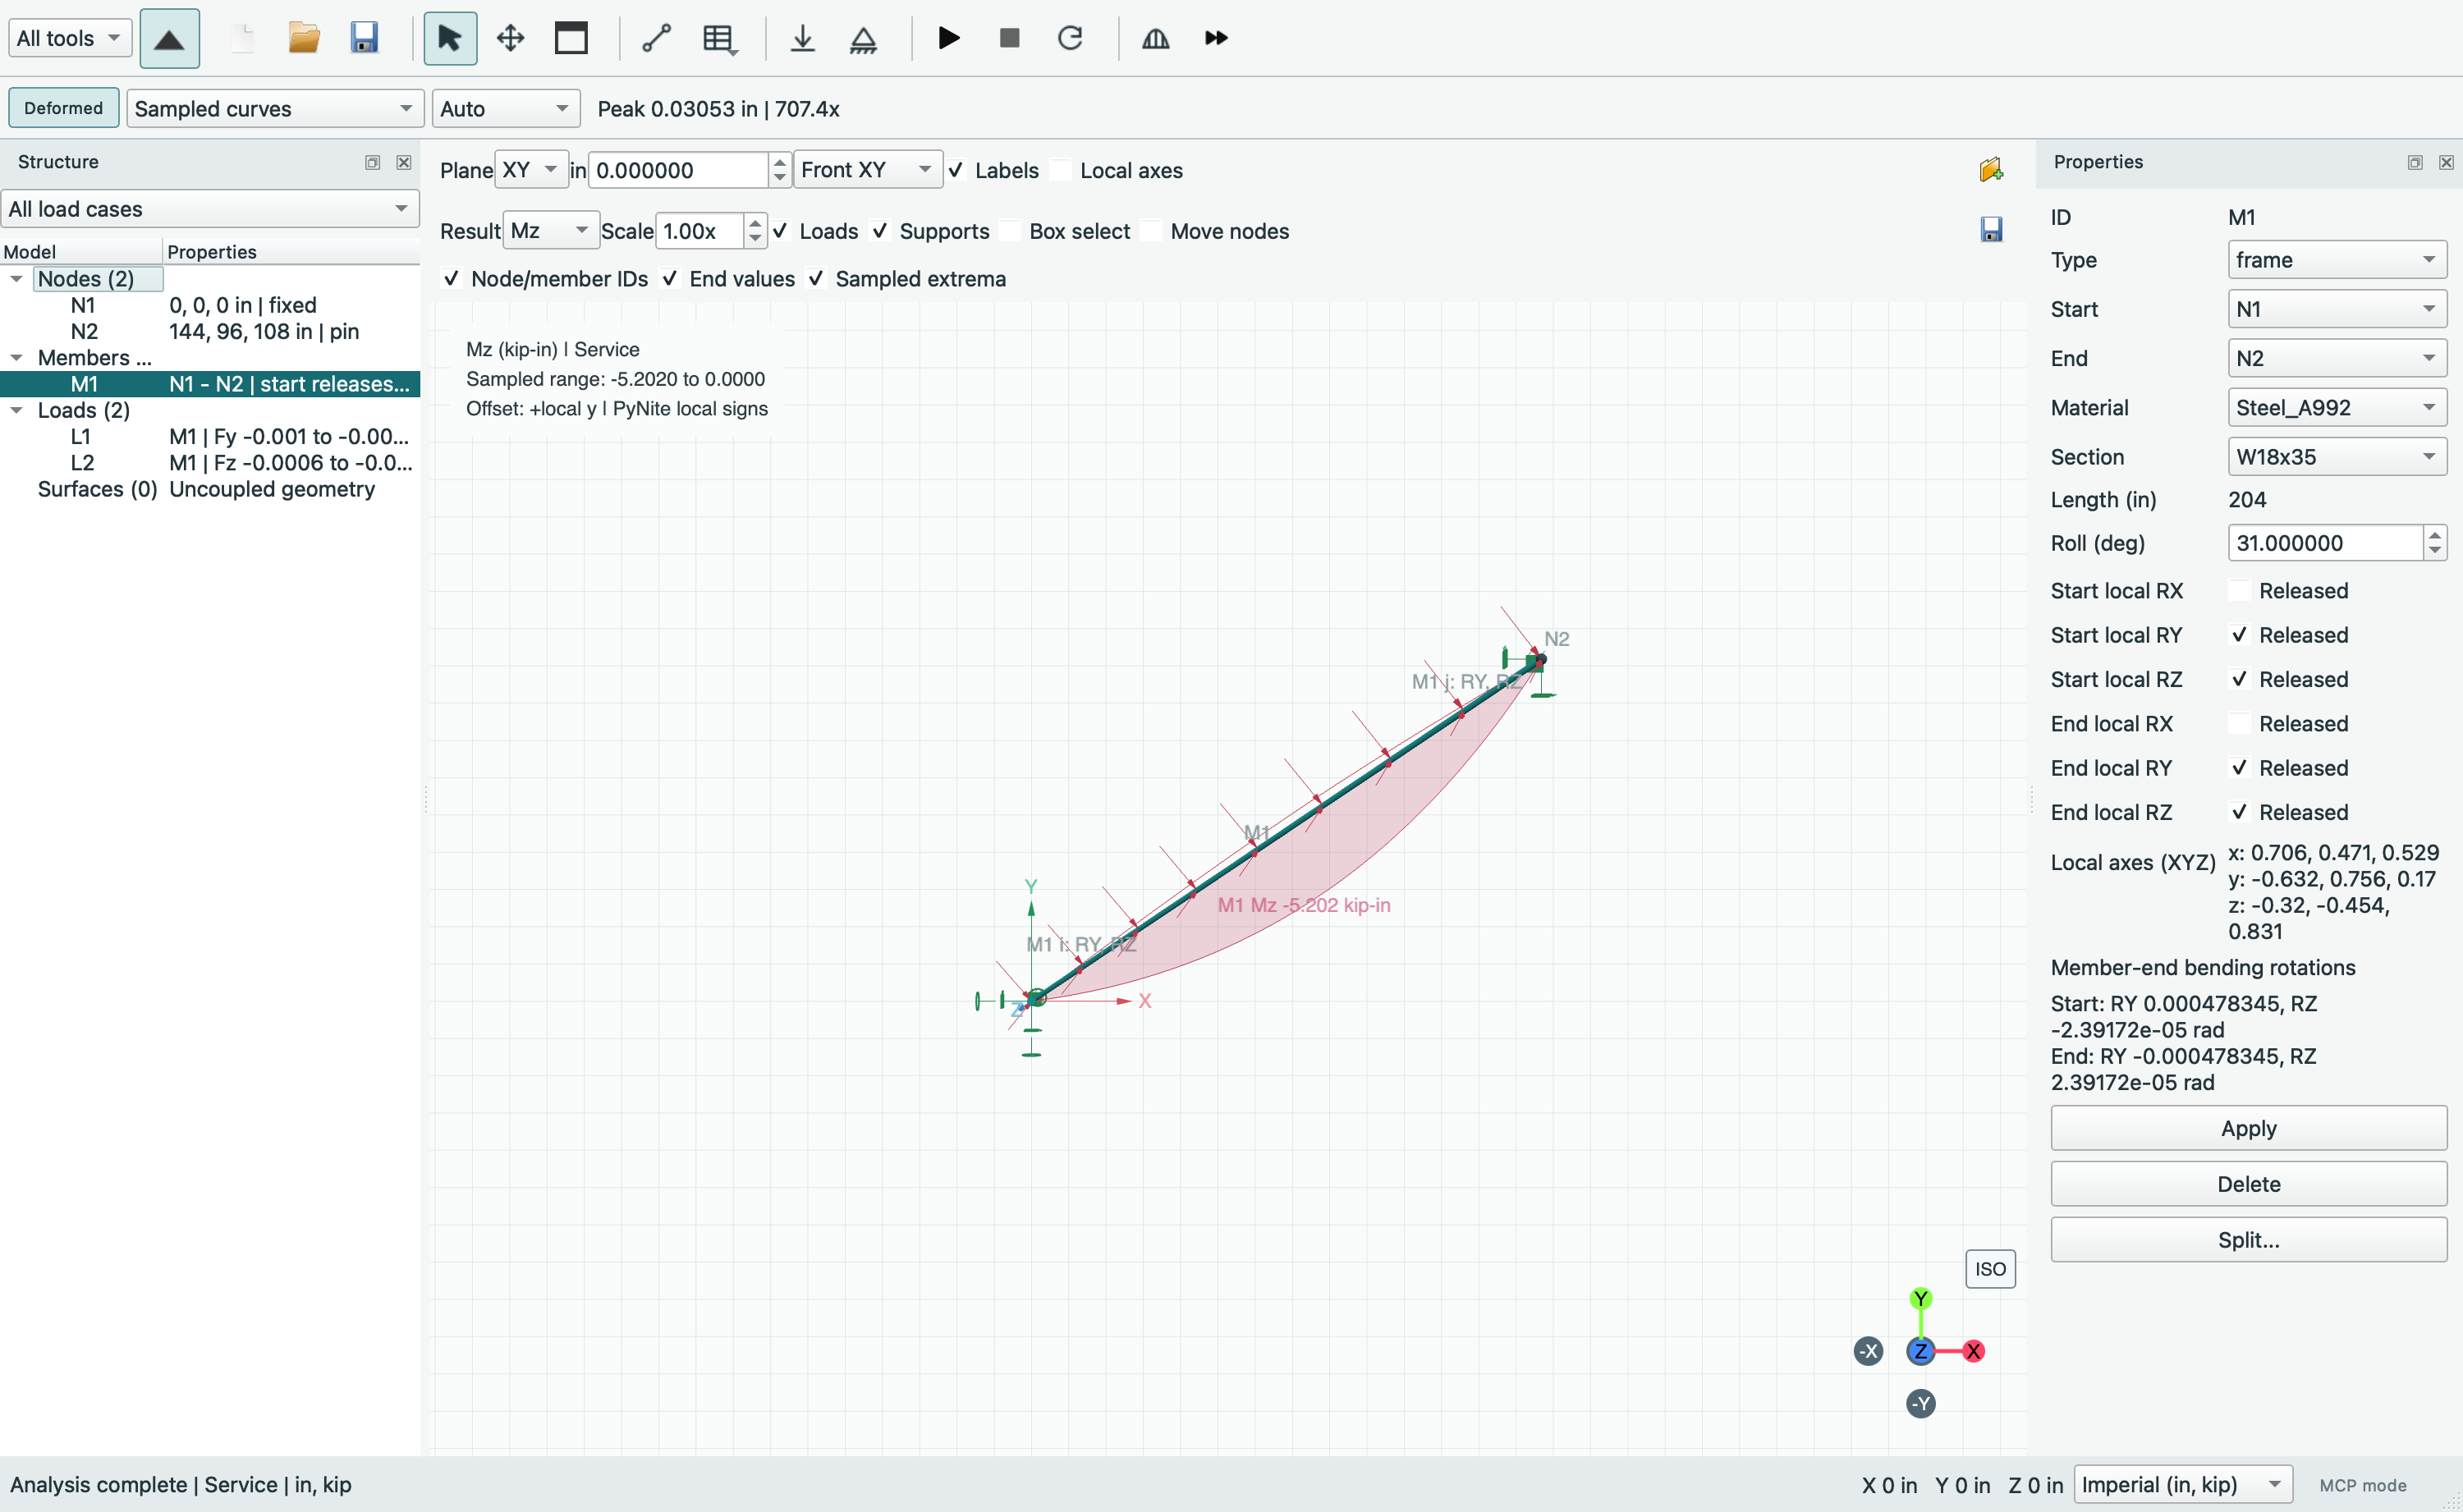
Task: Click the Surfaces (0) tree row
Action: (210, 489)
